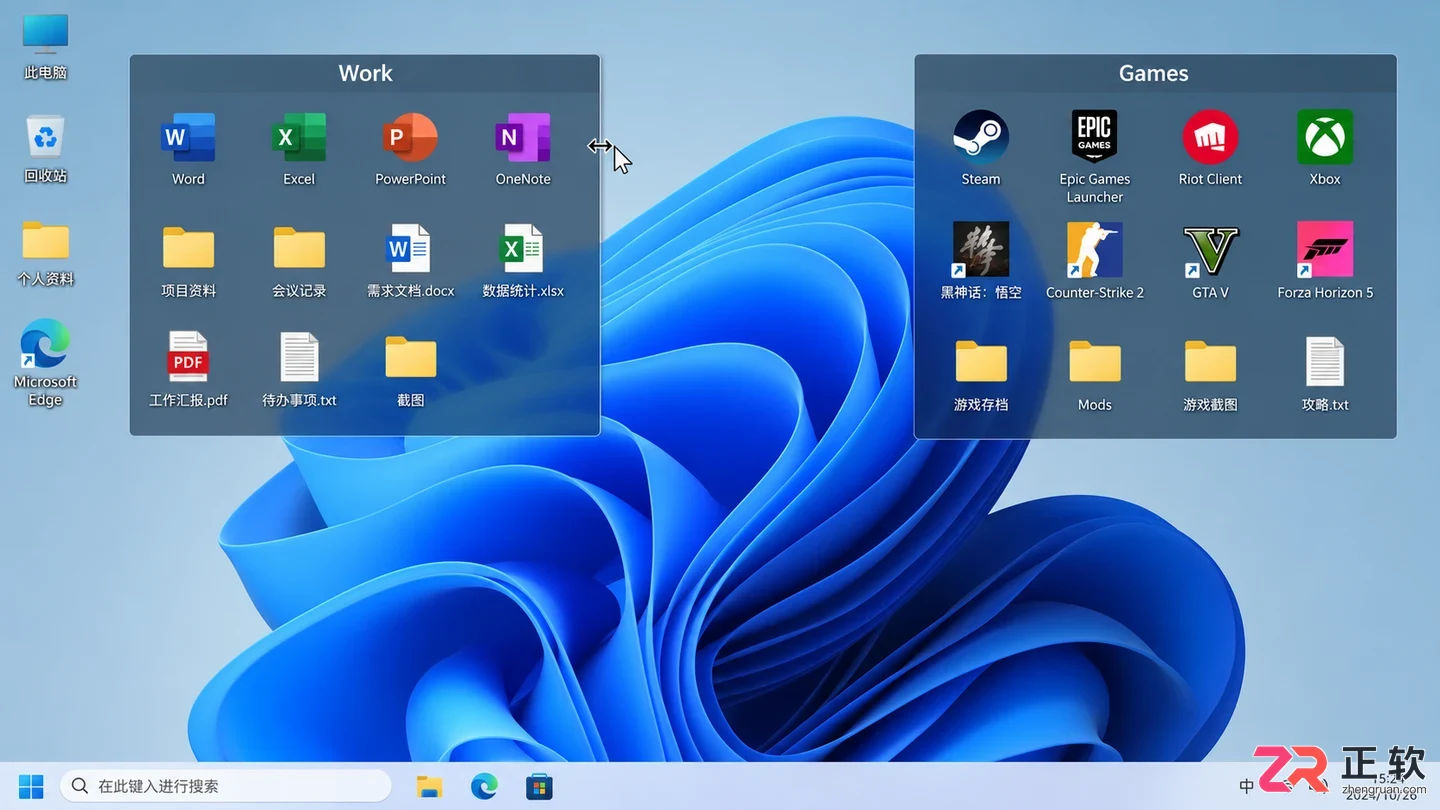Image resolution: width=1440 pixels, height=810 pixels.
Task: Open the Word app in Work group
Action: point(188,138)
